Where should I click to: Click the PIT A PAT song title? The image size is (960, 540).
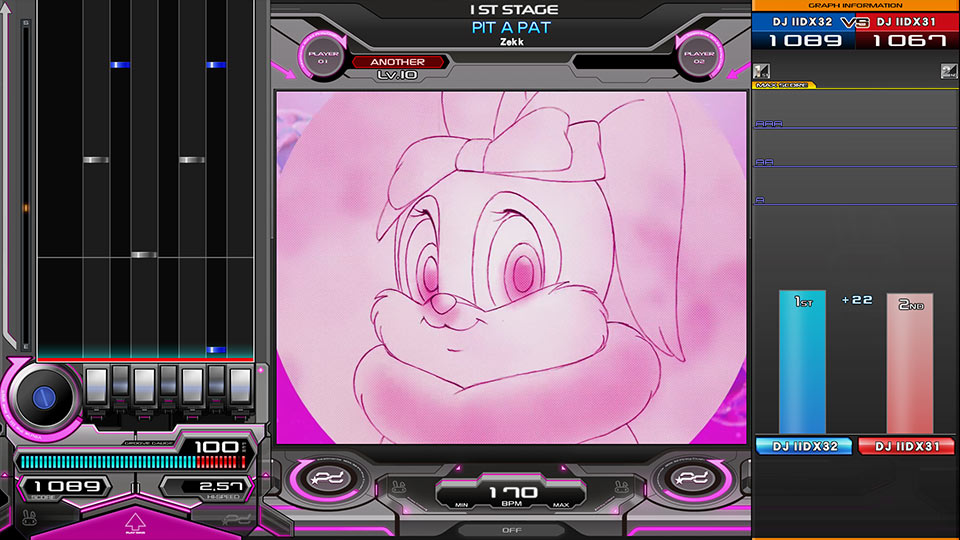pyautogui.click(x=511, y=28)
